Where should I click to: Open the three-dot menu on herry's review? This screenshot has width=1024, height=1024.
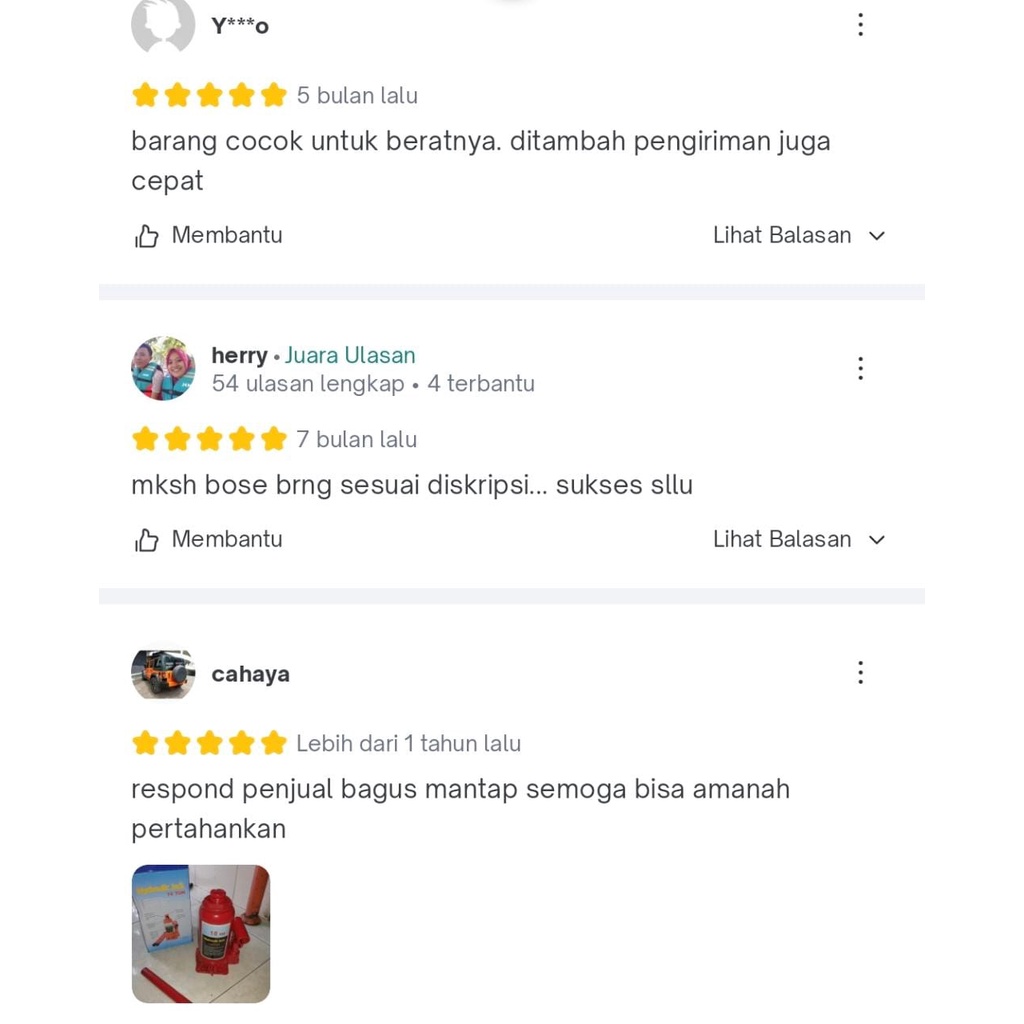point(860,368)
